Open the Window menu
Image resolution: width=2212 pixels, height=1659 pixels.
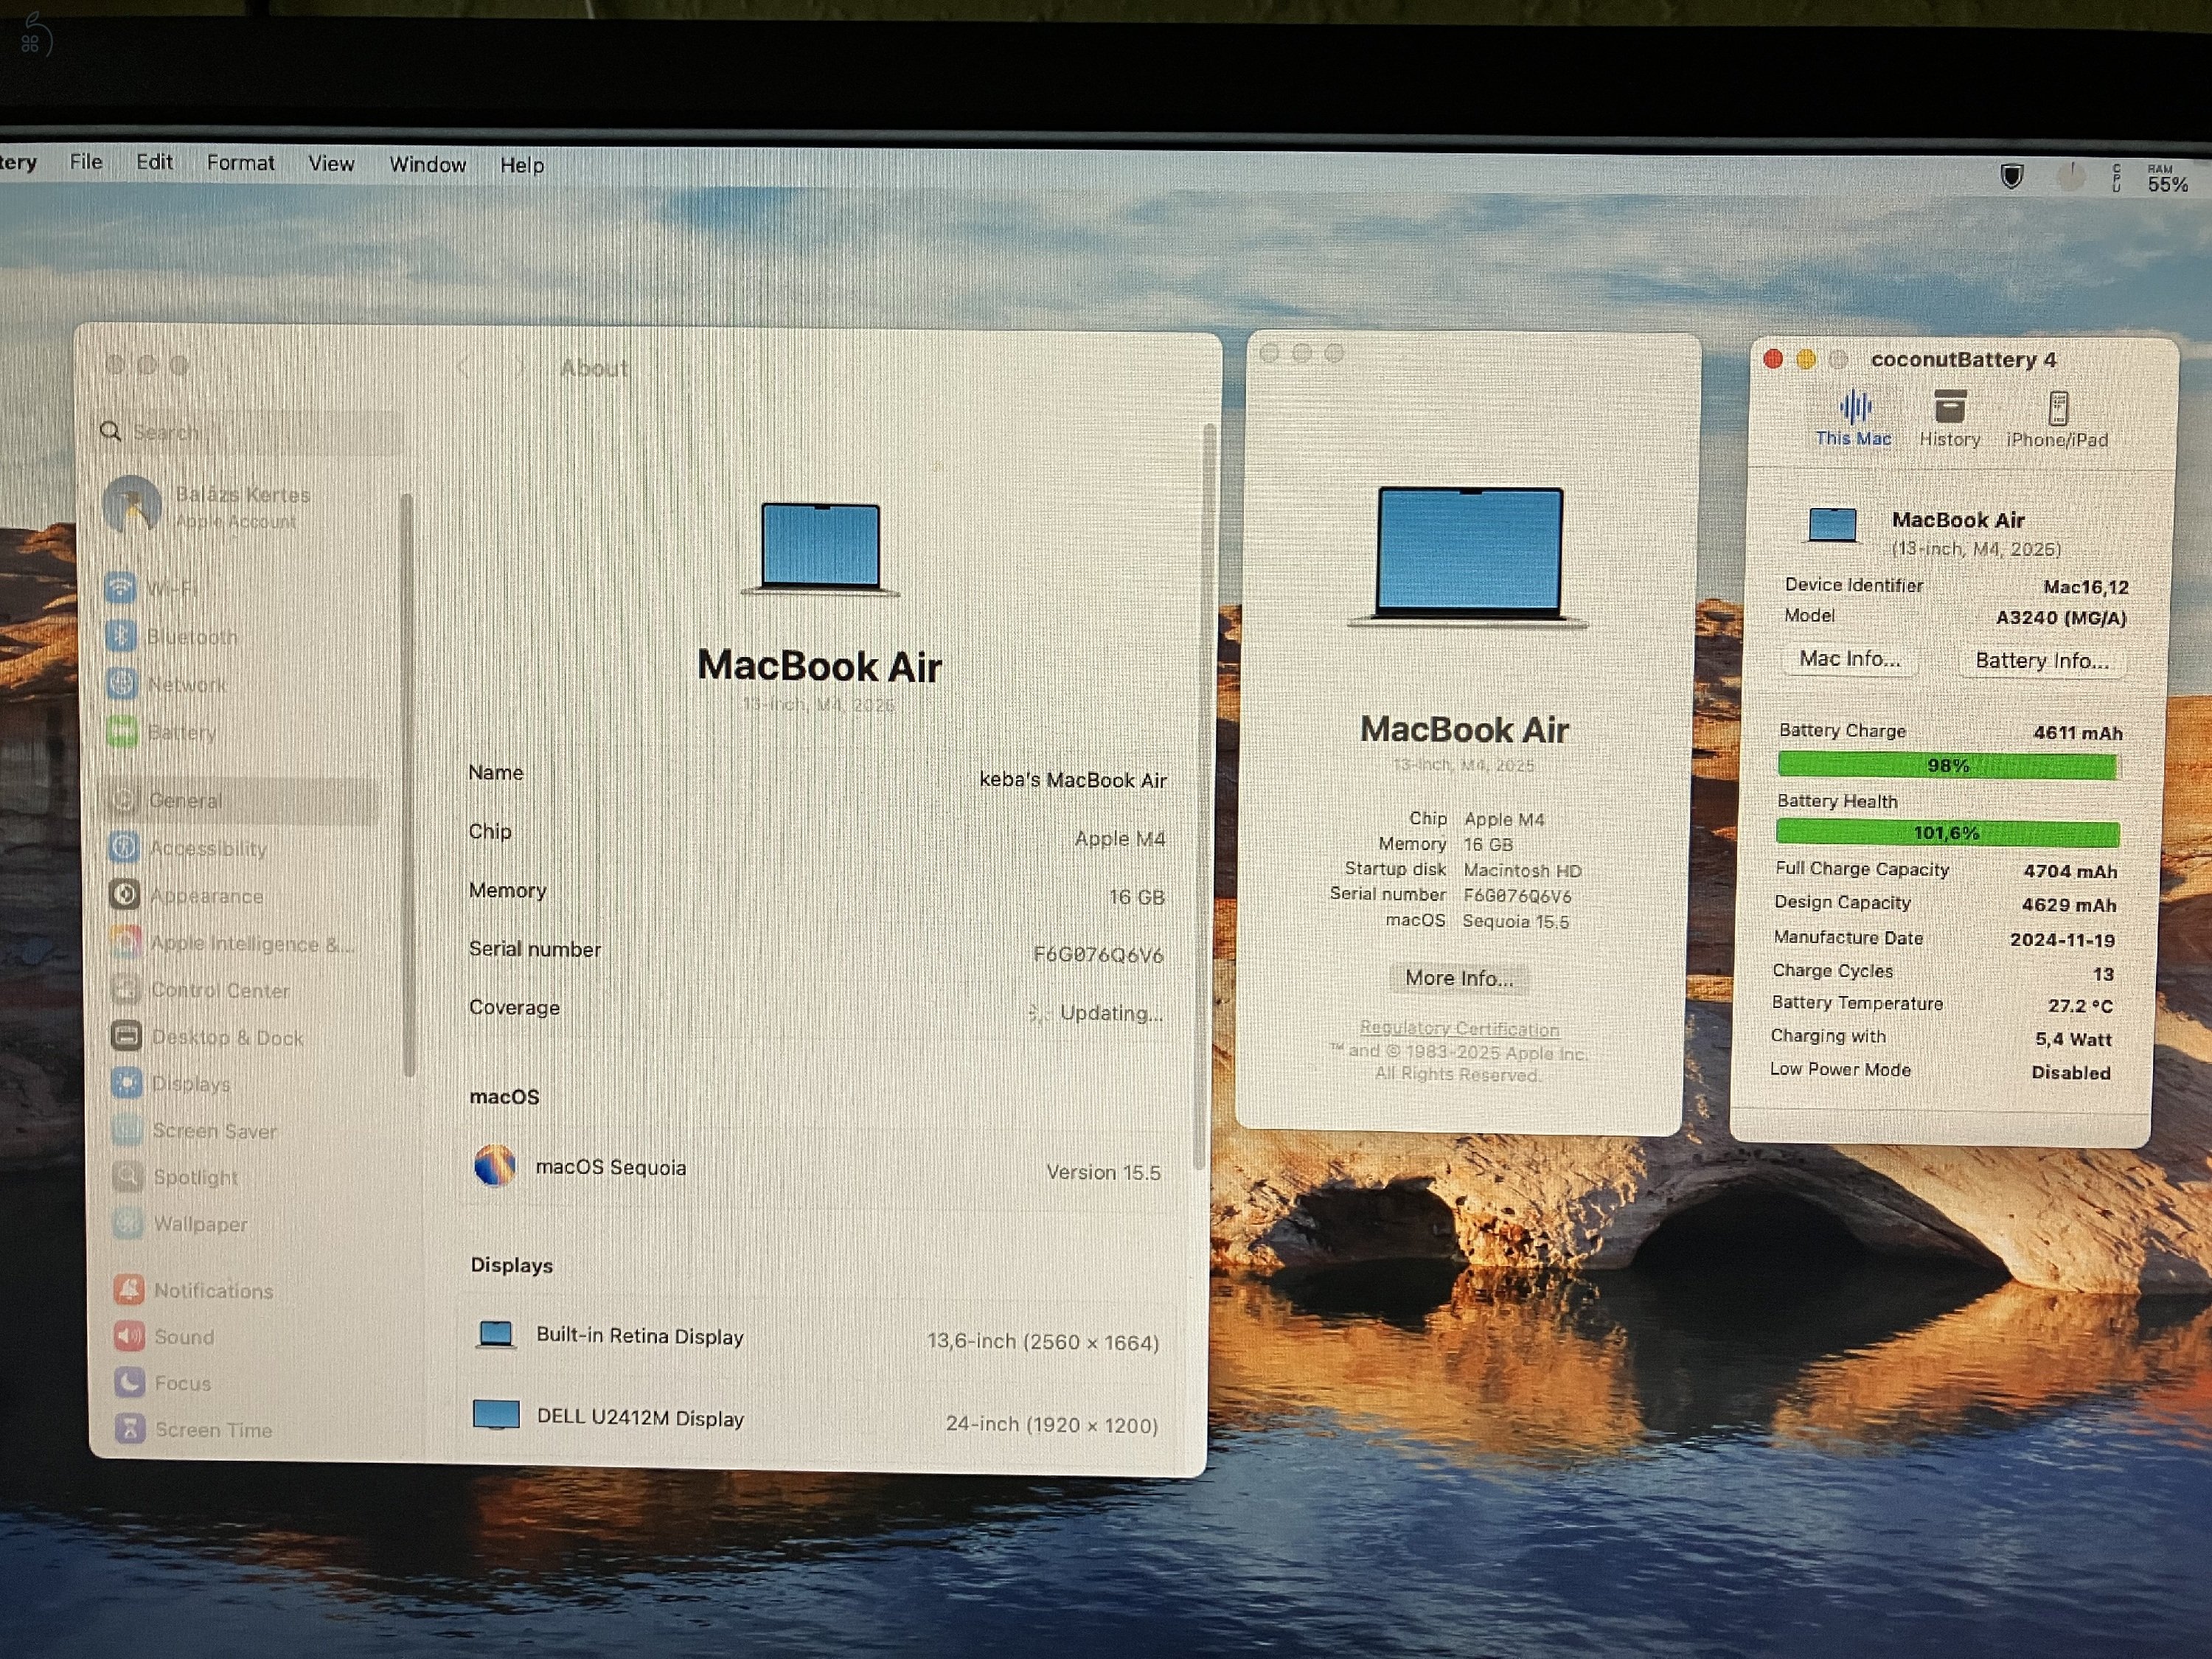pos(427,165)
